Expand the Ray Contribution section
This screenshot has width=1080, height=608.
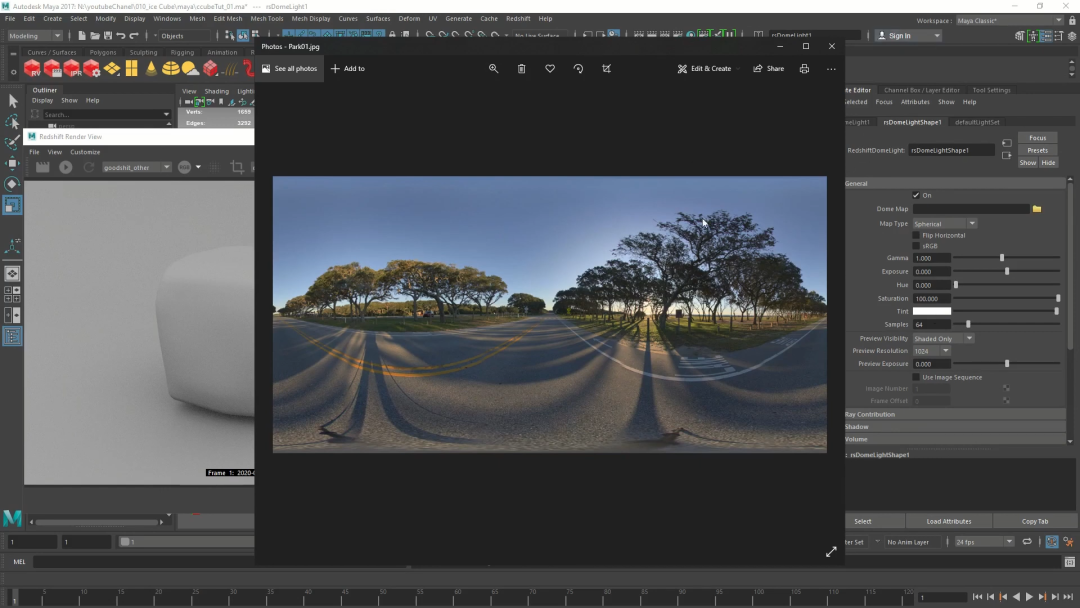[870, 414]
